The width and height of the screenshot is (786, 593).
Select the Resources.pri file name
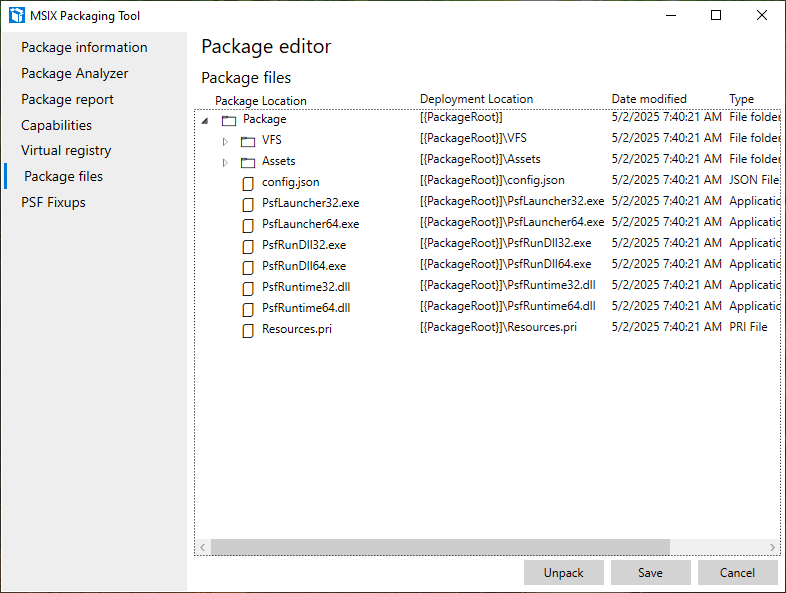click(297, 330)
